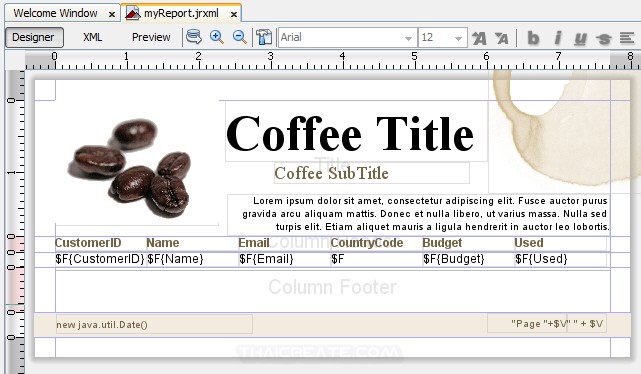Click the Column Footer band
Screen dimensions: 641x374
click(x=332, y=290)
